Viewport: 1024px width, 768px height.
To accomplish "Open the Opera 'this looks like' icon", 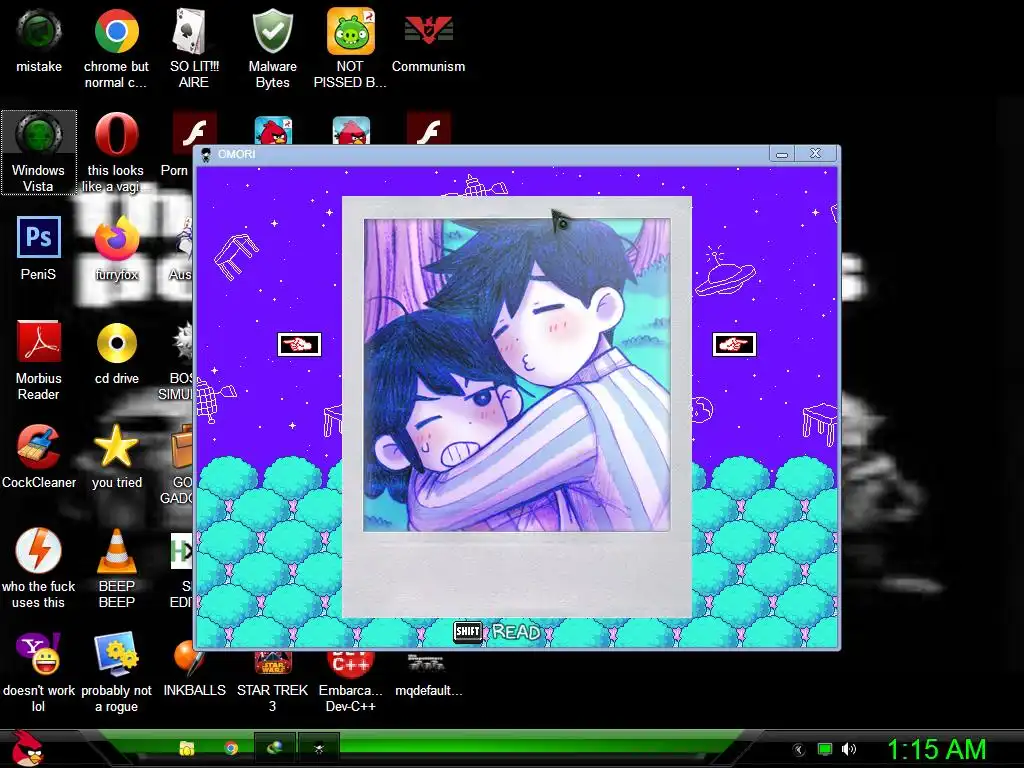I will tap(116, 153).
